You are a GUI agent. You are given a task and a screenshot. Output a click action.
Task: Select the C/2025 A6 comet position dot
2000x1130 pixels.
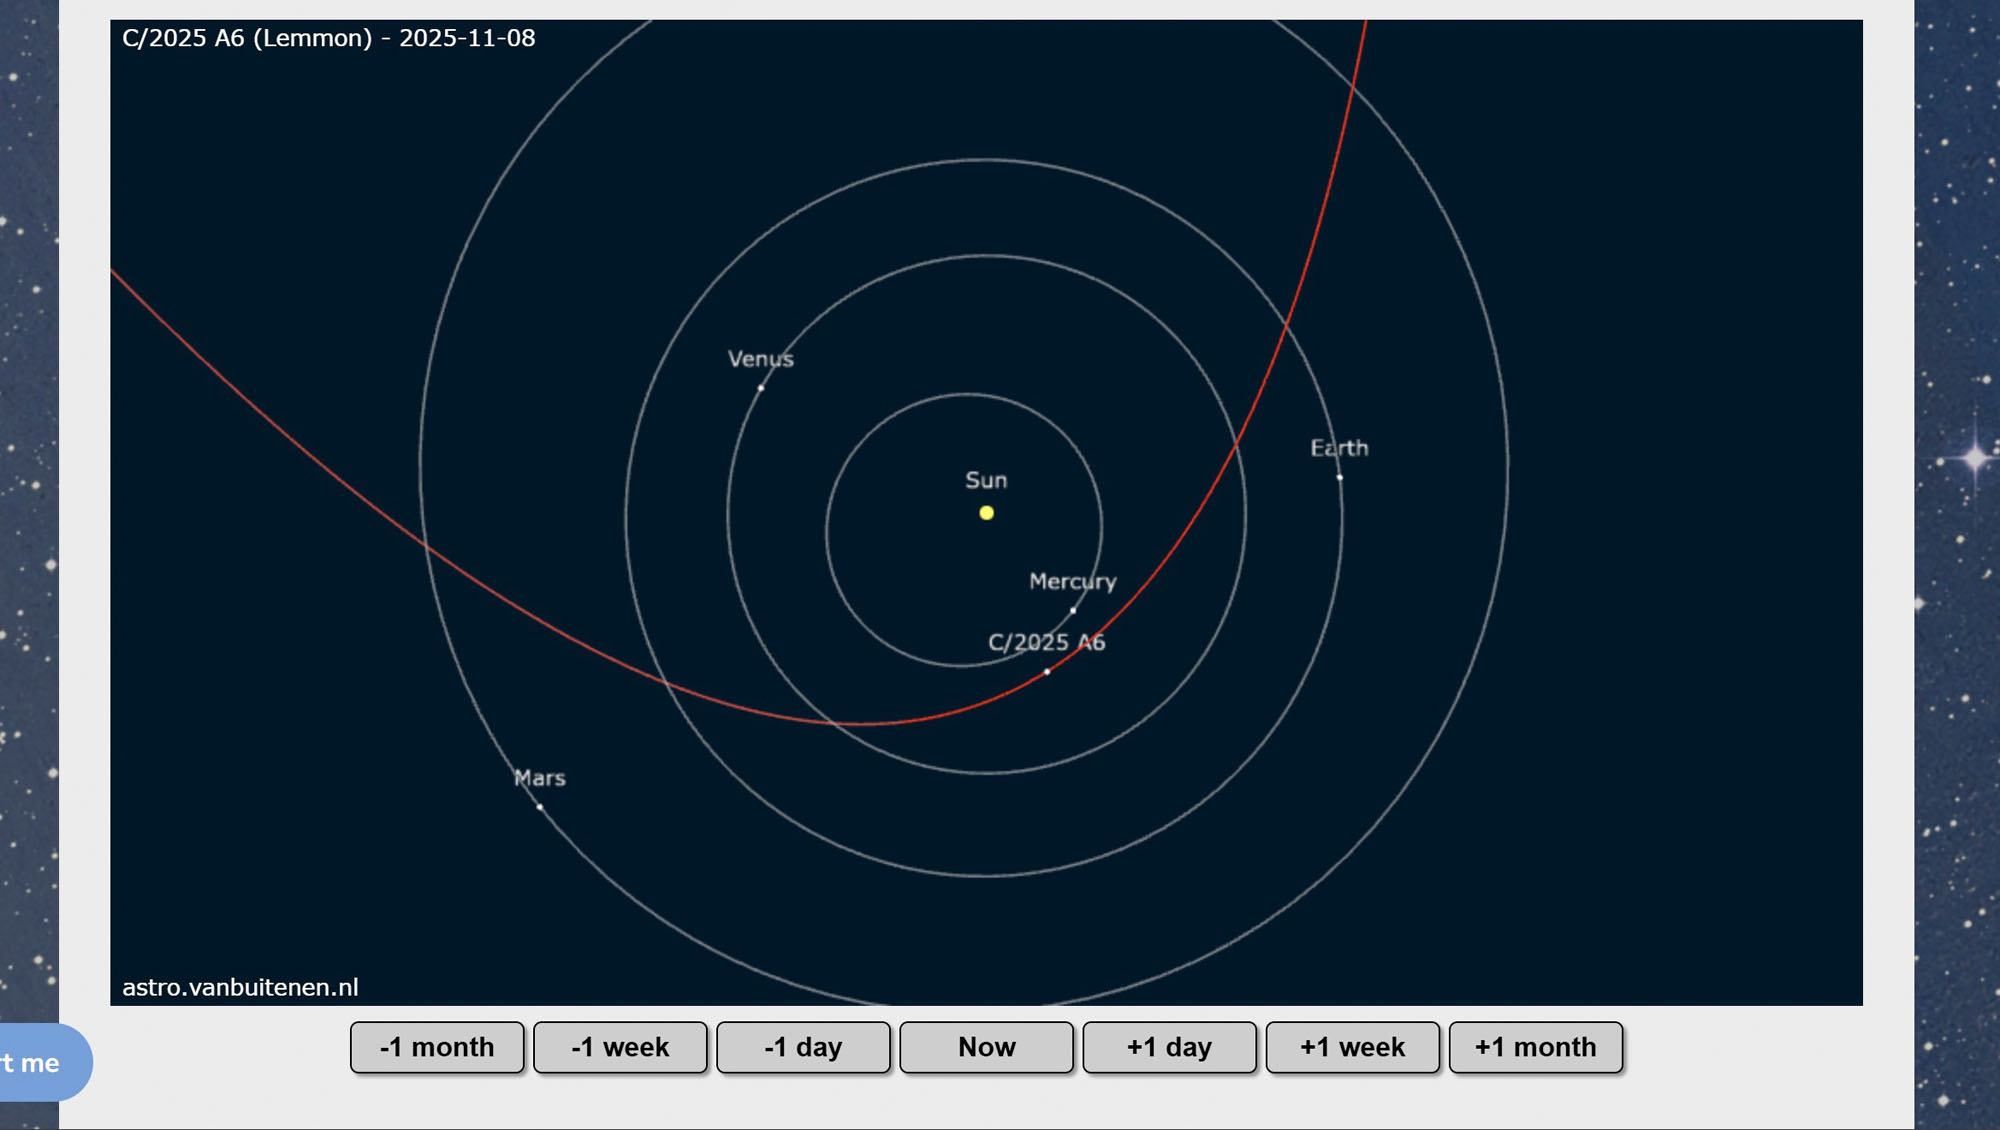coord(1047,672)
